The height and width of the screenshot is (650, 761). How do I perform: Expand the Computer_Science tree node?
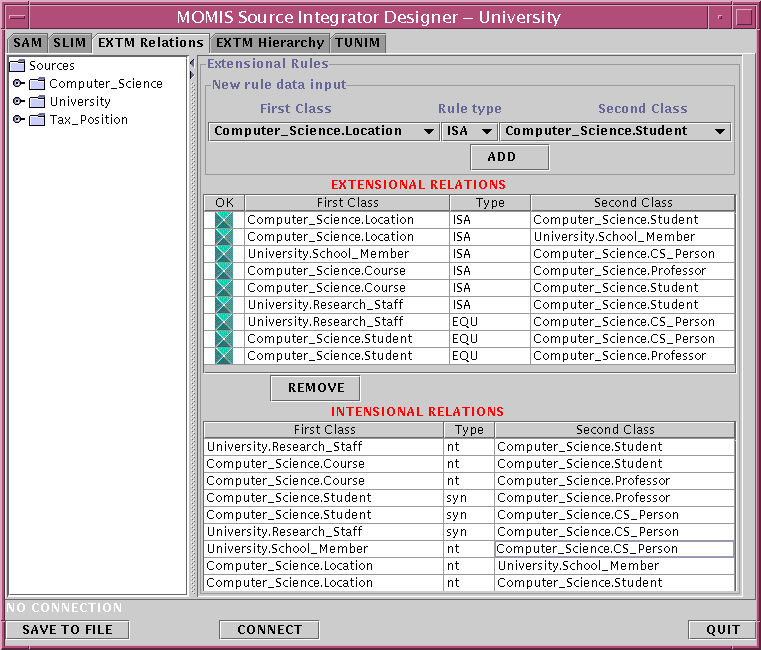18,84
